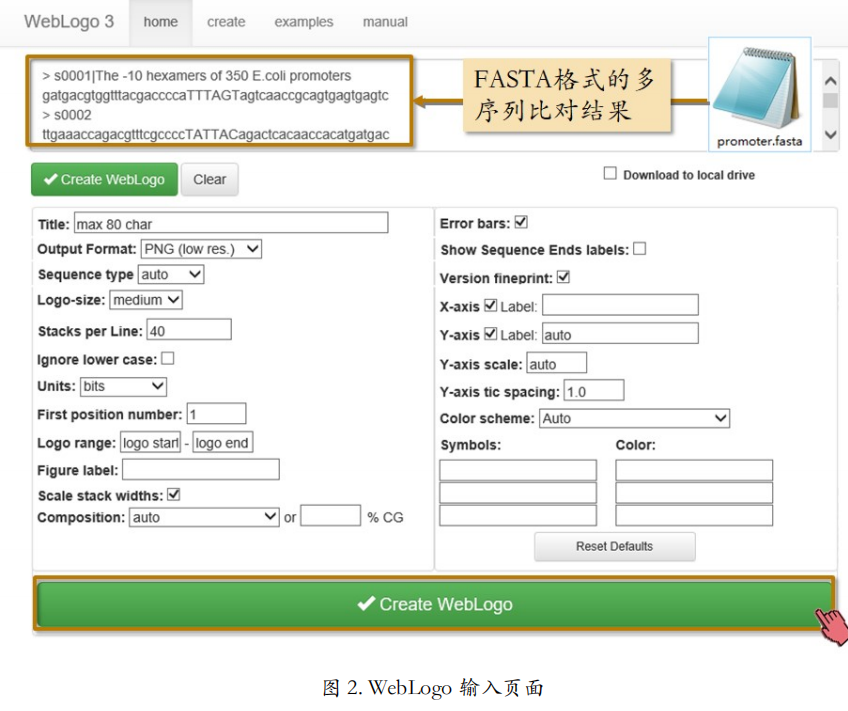This screenshot has height=711, width=848.
Task: Click the third Color input field
Action: pyautogui.click(x=694, y=516)
